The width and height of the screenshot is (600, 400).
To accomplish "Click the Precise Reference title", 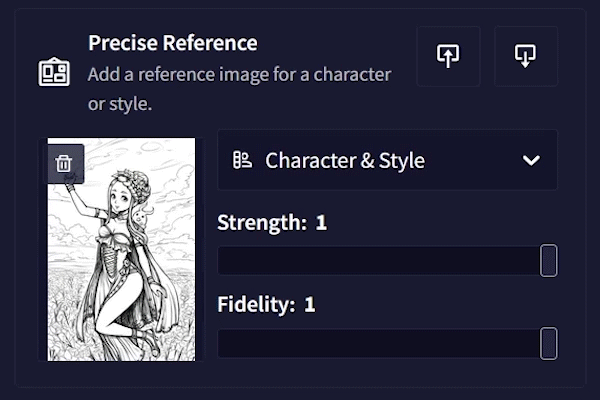I will pos(172,43).
